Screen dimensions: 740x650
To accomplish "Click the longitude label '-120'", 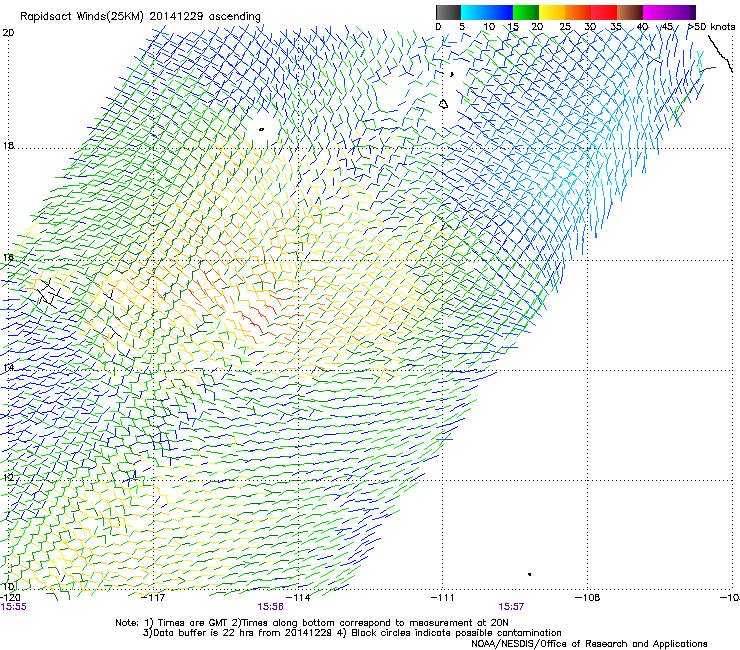I will pos(10,598).
